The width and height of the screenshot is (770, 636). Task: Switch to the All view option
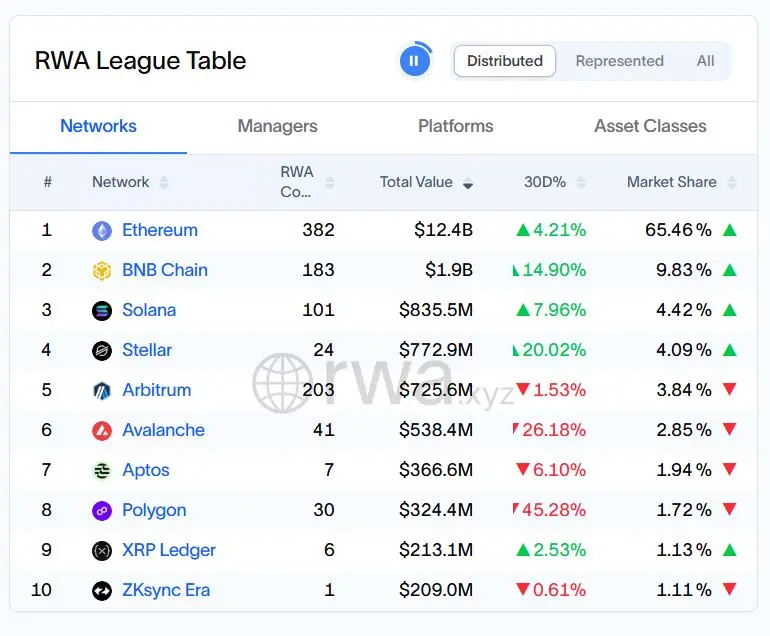pyautogui.click(x=705, y=61)
